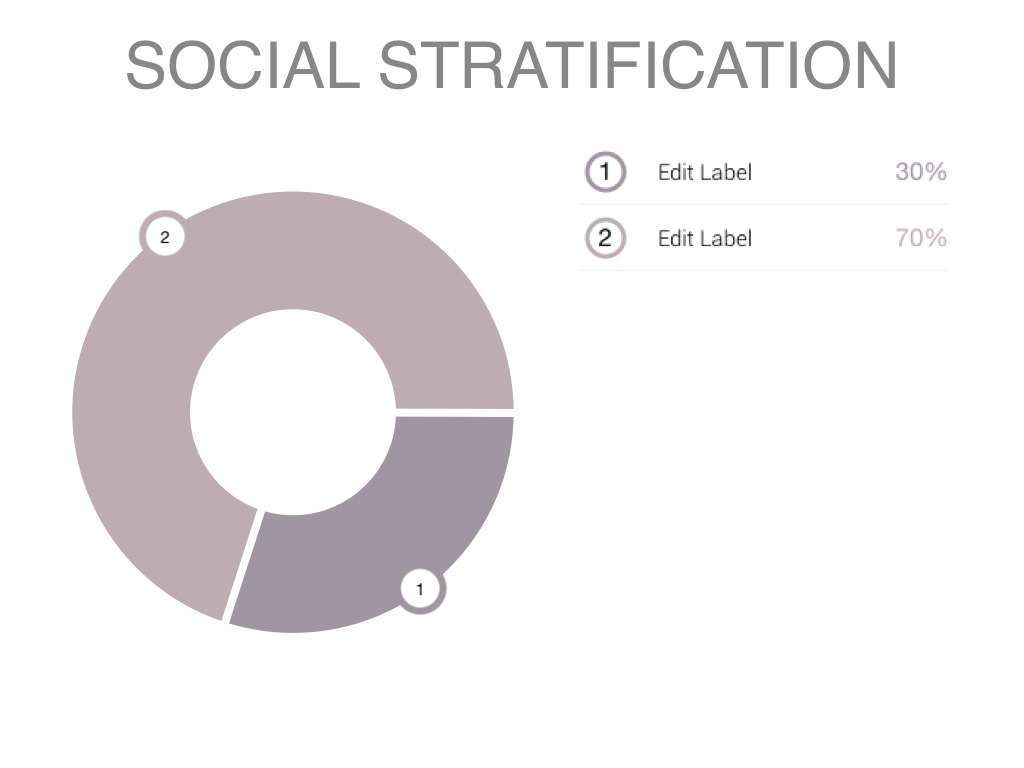Screen dimensions: 1024x768
Task: Click the Edit Label text beside legend badge 2
Action: tap(704, 238)
